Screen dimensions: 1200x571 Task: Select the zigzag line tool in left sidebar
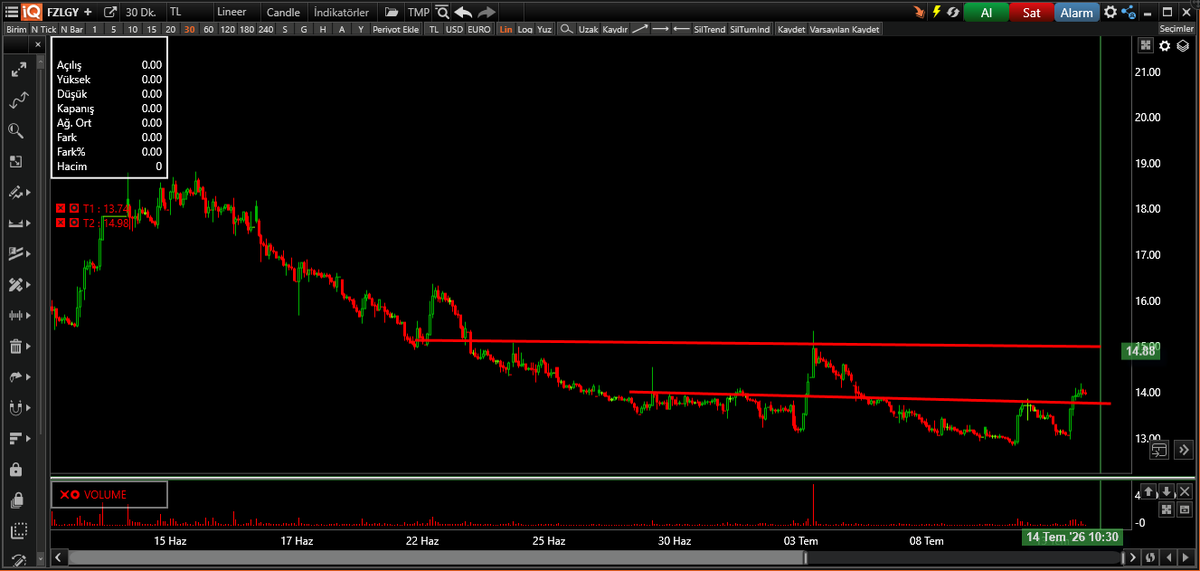[x=17, y=101]
